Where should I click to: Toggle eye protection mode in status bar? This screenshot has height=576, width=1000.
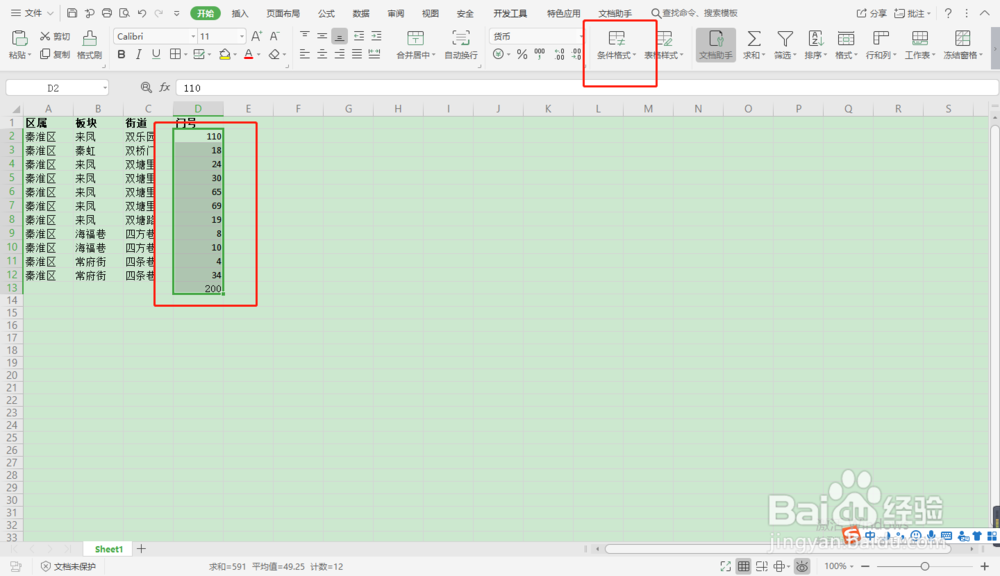pos(803,566)
